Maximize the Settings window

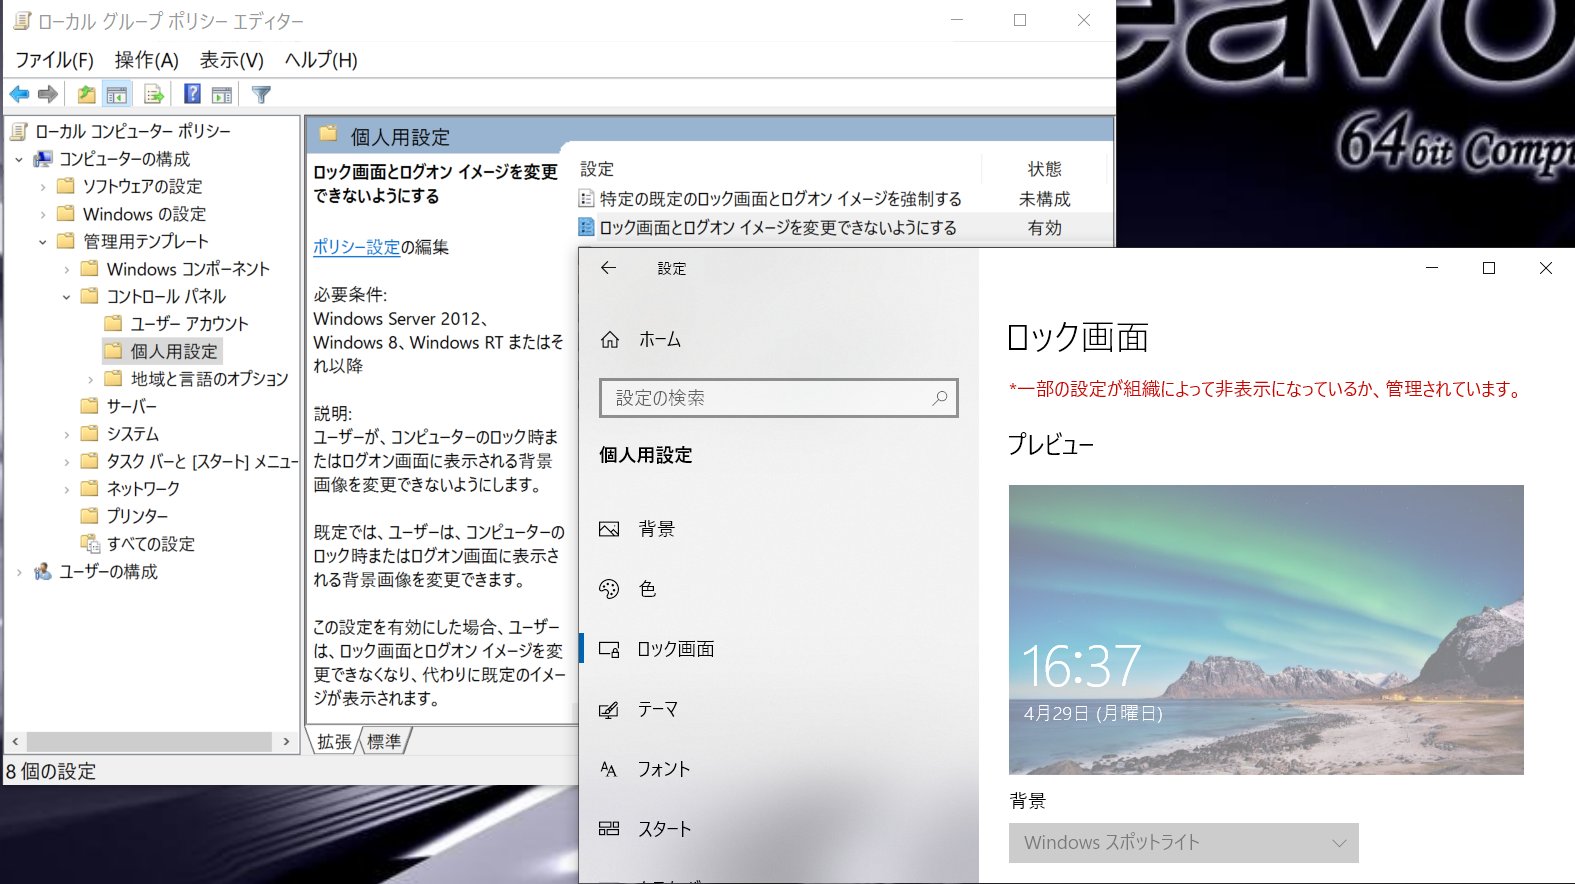[x=1489, y=268]
